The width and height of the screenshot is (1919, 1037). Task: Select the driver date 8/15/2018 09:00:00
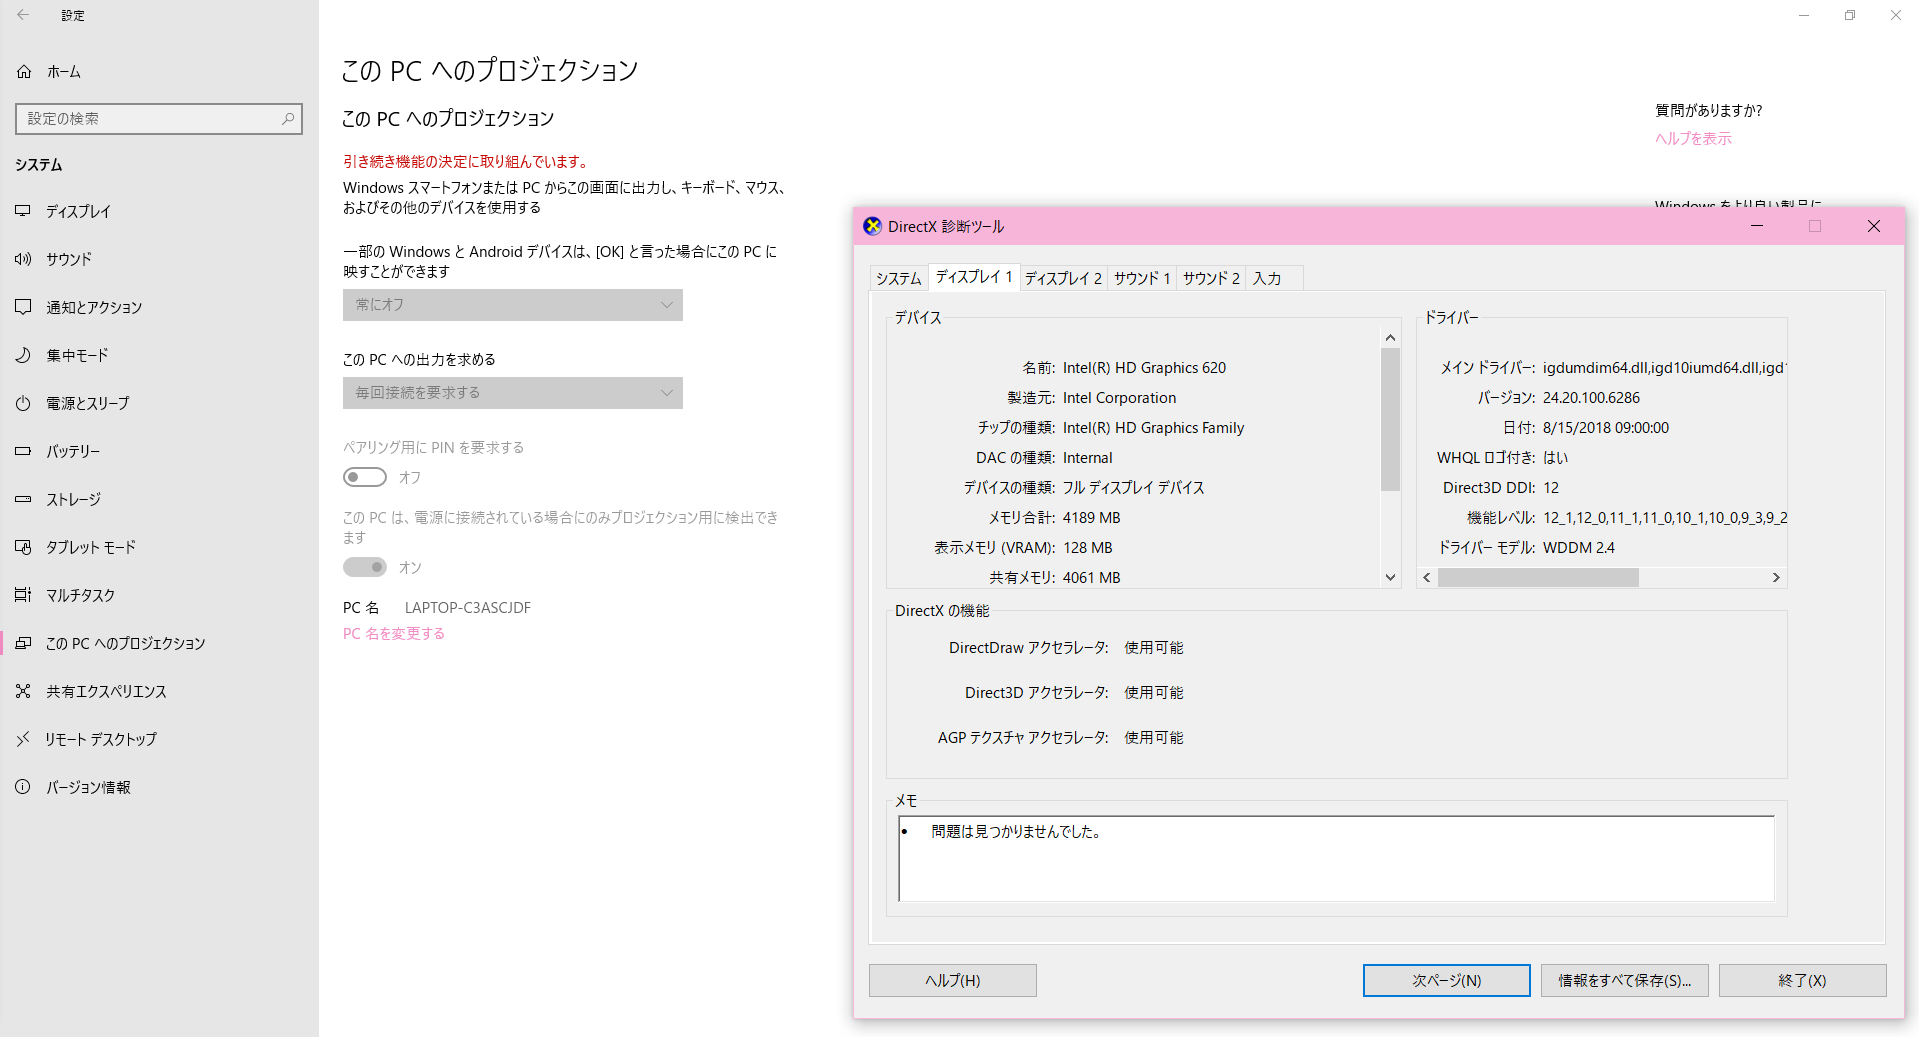click(x=1606, y=428)
